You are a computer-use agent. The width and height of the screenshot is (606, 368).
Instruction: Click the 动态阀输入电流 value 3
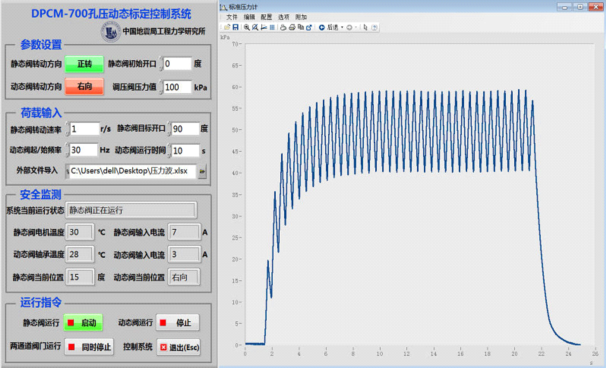pos(184,254)
